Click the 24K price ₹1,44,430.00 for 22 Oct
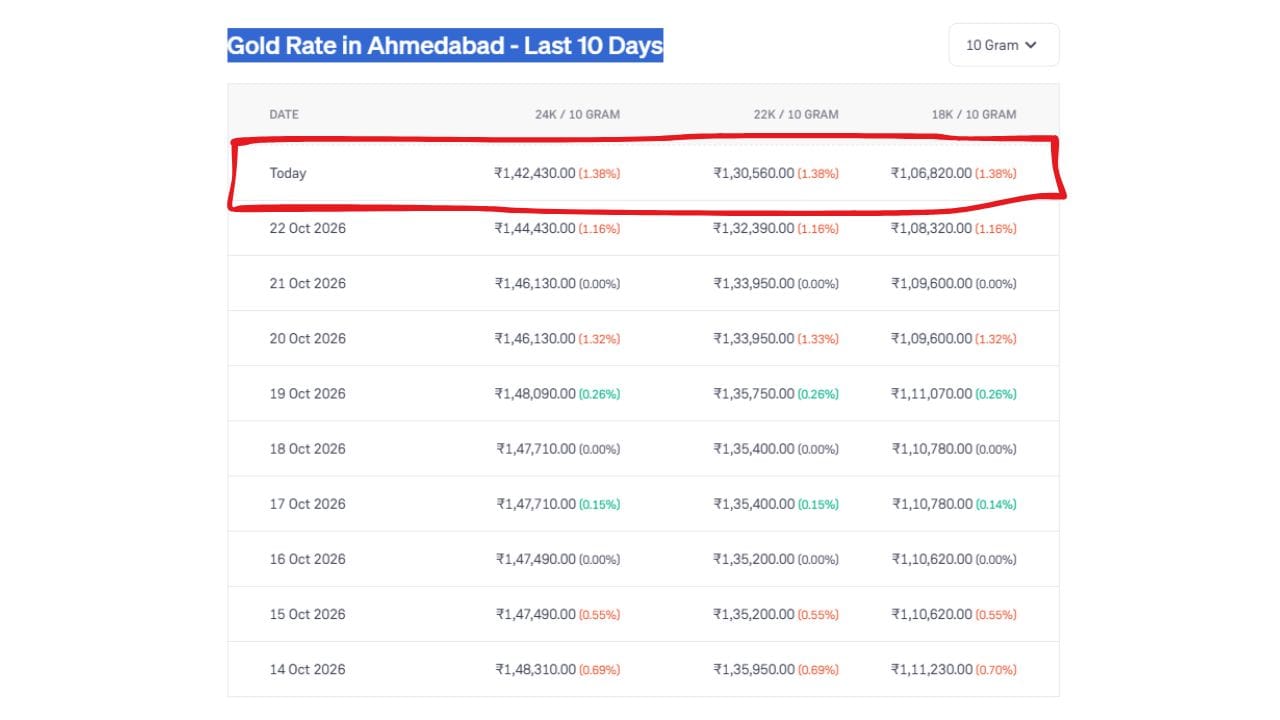This screenshot has width=1280, height=720. pos(535,228)
